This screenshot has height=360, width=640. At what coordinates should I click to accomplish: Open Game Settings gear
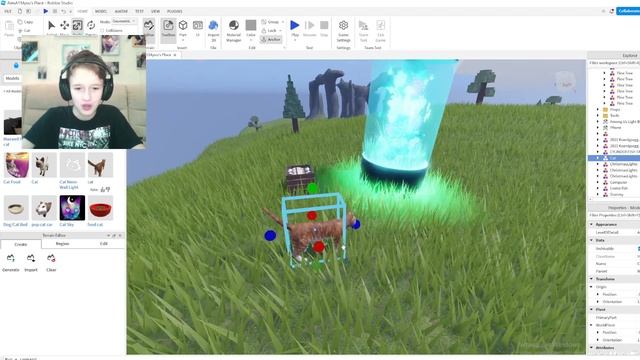344,30
